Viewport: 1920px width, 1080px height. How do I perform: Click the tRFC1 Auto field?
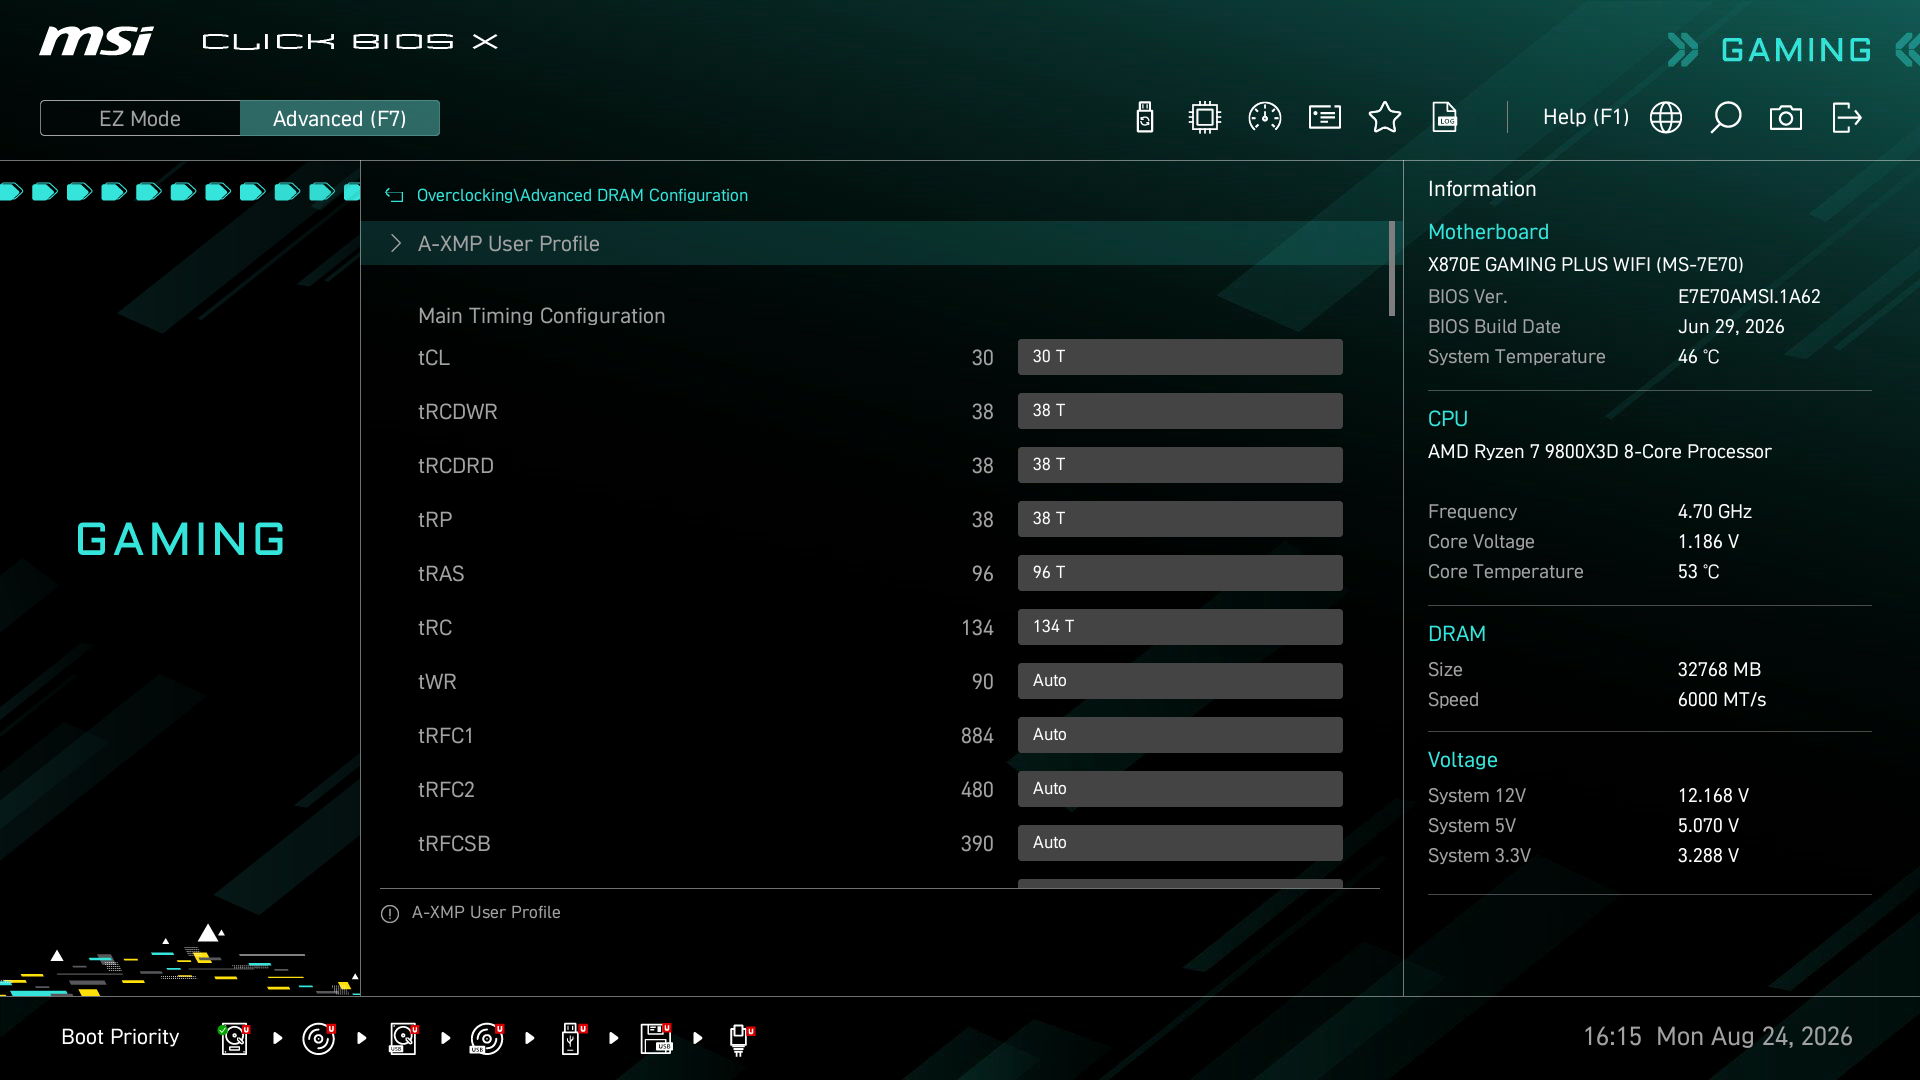(1180, 735)
